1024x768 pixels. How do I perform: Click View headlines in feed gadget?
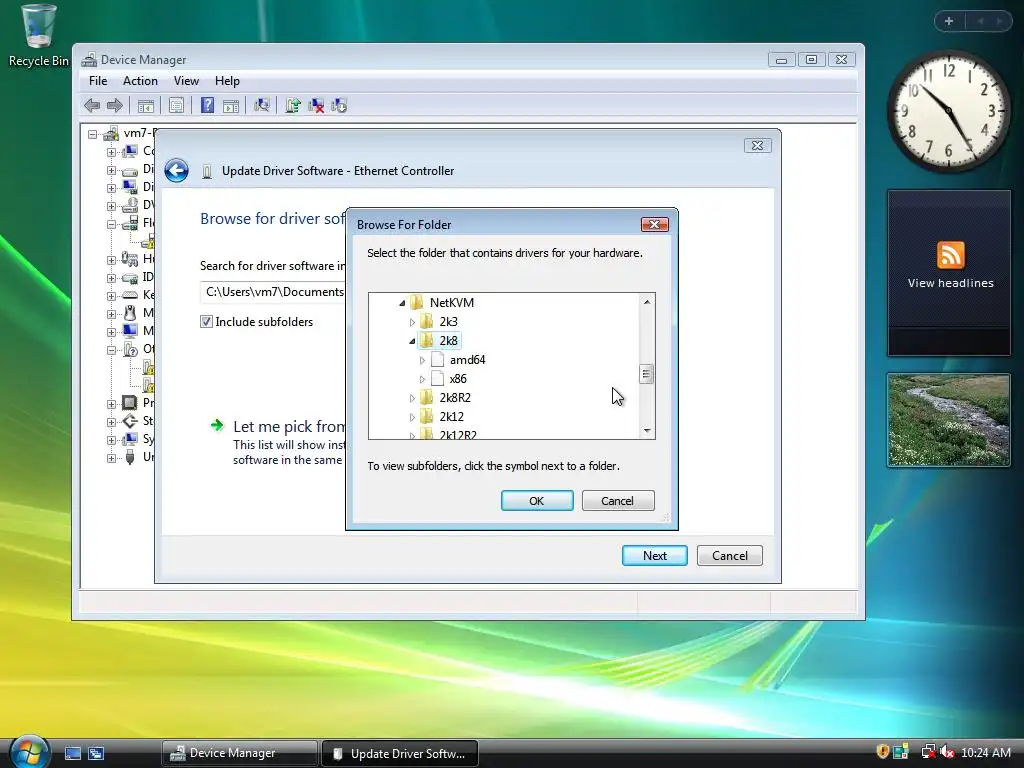(x=950, y=283)
